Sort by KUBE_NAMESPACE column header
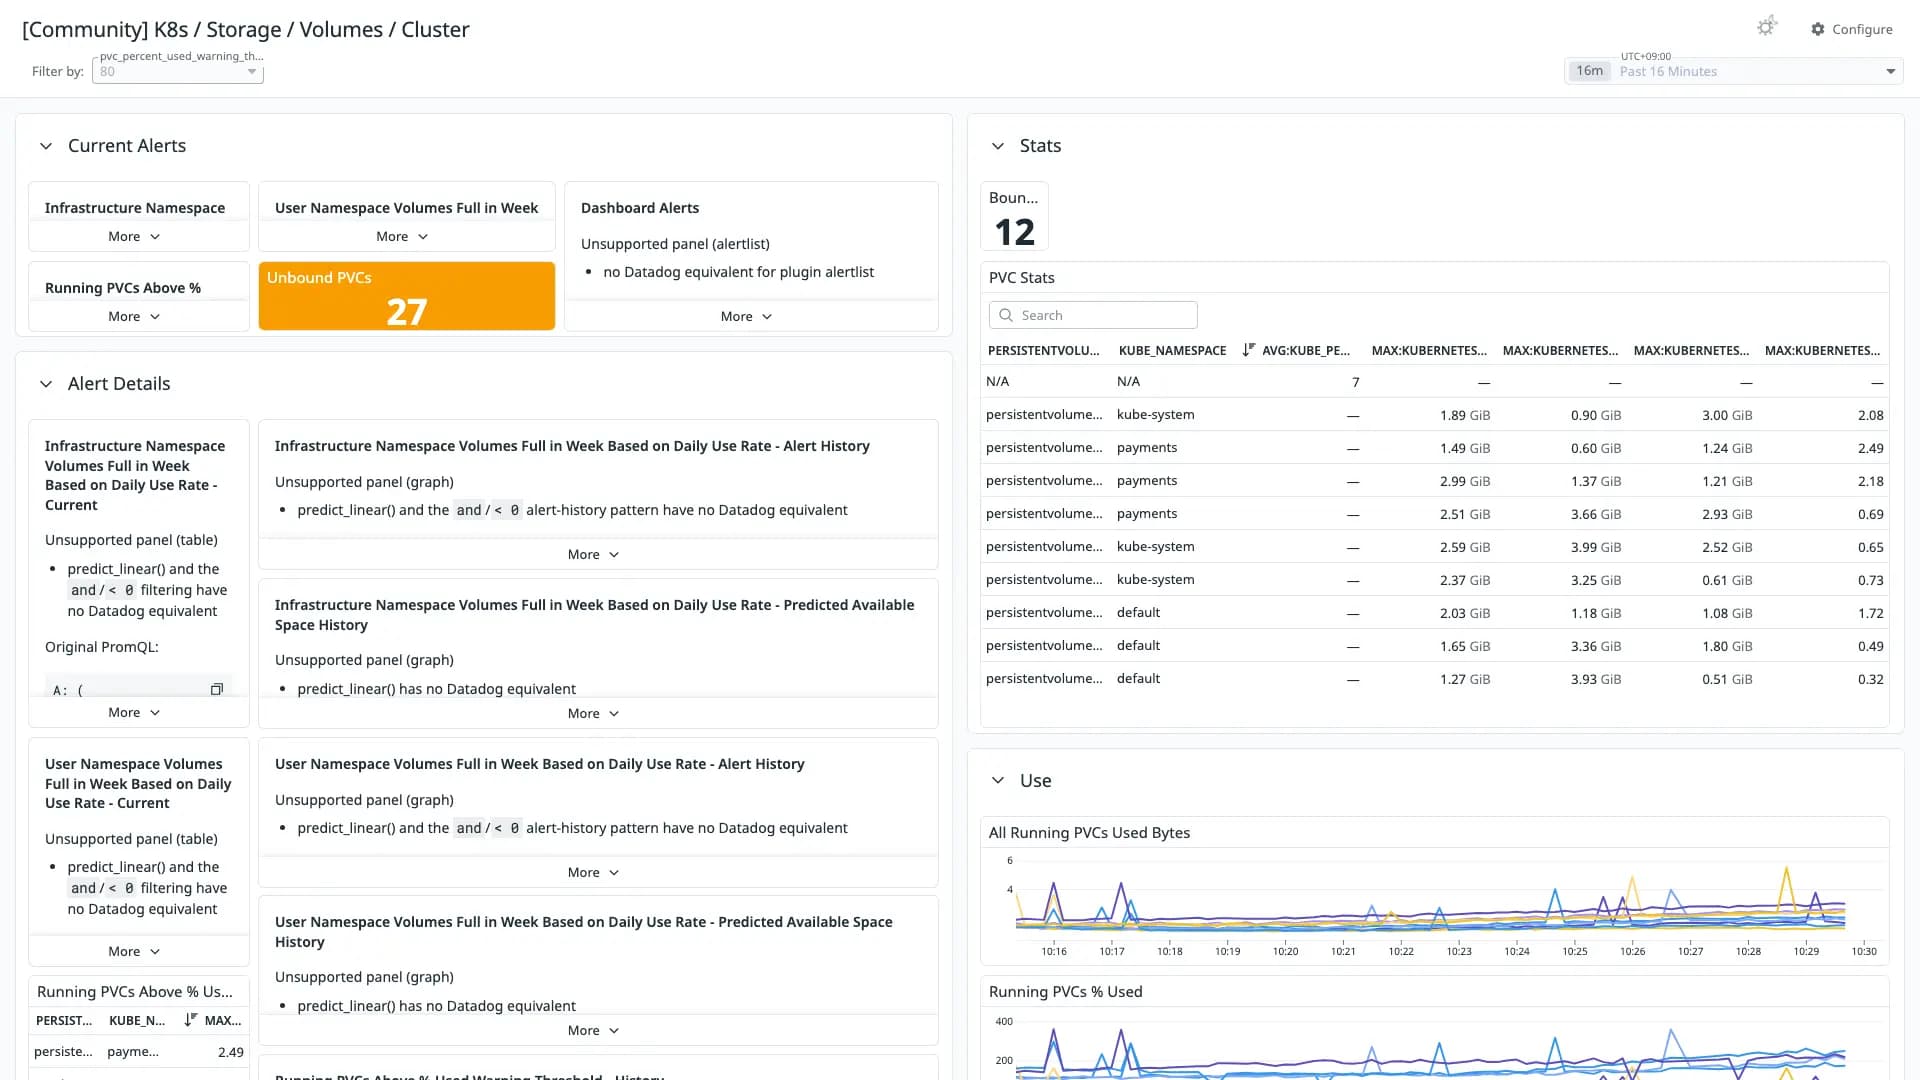The height and width of the screenshot is (1080, 1920). (1172, 351)
